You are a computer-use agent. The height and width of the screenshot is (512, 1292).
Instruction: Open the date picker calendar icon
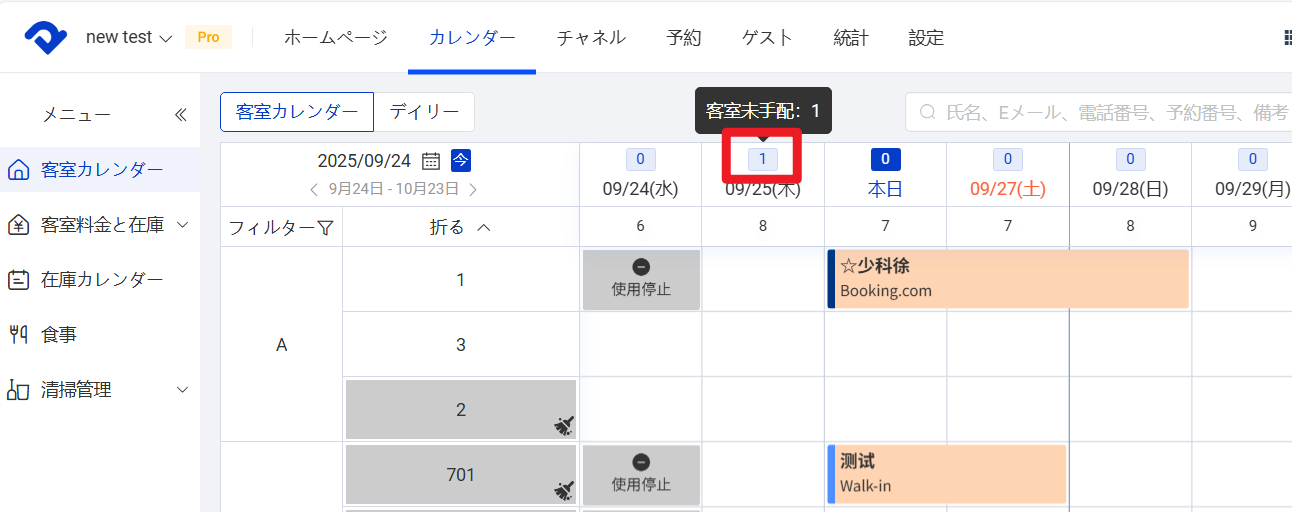pyautogui.click(x=431, y=160)
